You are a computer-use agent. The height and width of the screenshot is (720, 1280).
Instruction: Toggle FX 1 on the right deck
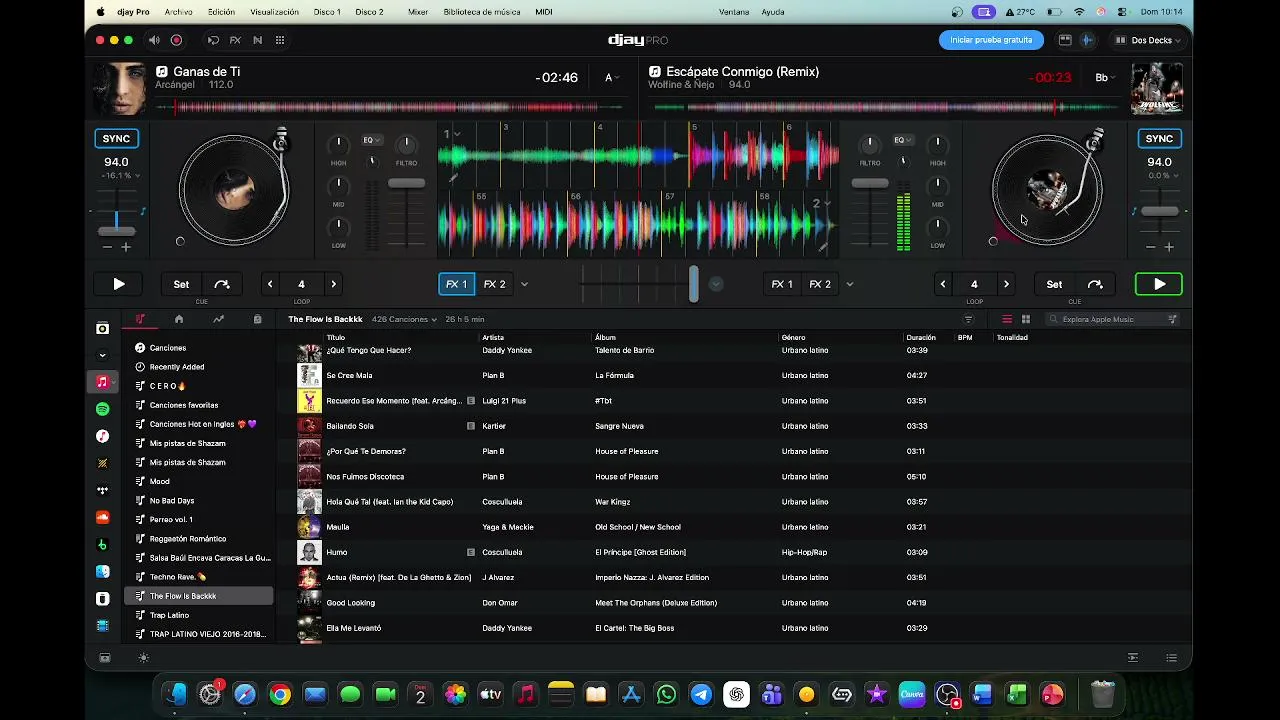(782, 284)
